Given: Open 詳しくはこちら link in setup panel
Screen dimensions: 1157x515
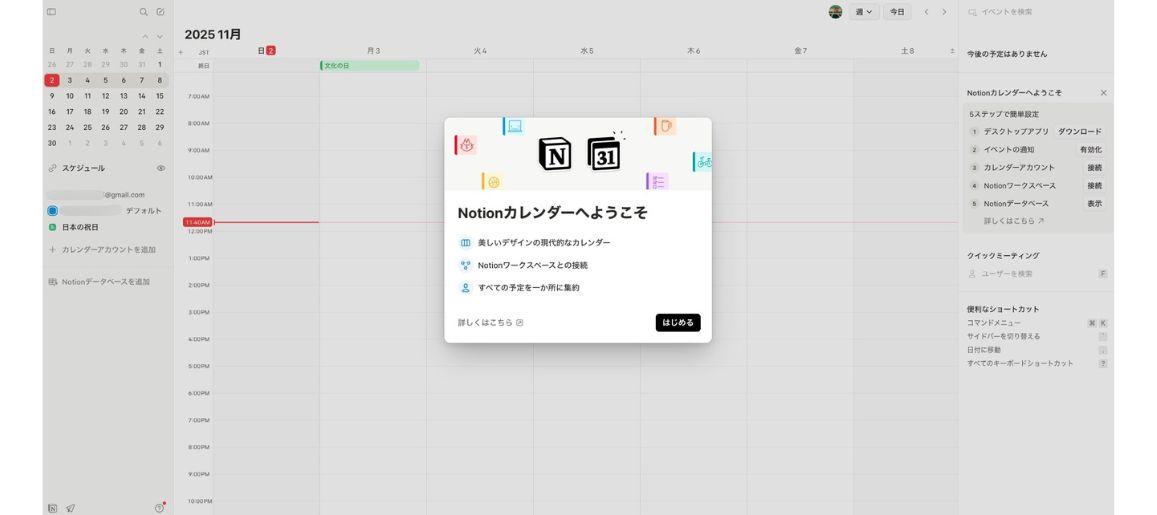Looking at the screenshot, I should coord(1014,221).
